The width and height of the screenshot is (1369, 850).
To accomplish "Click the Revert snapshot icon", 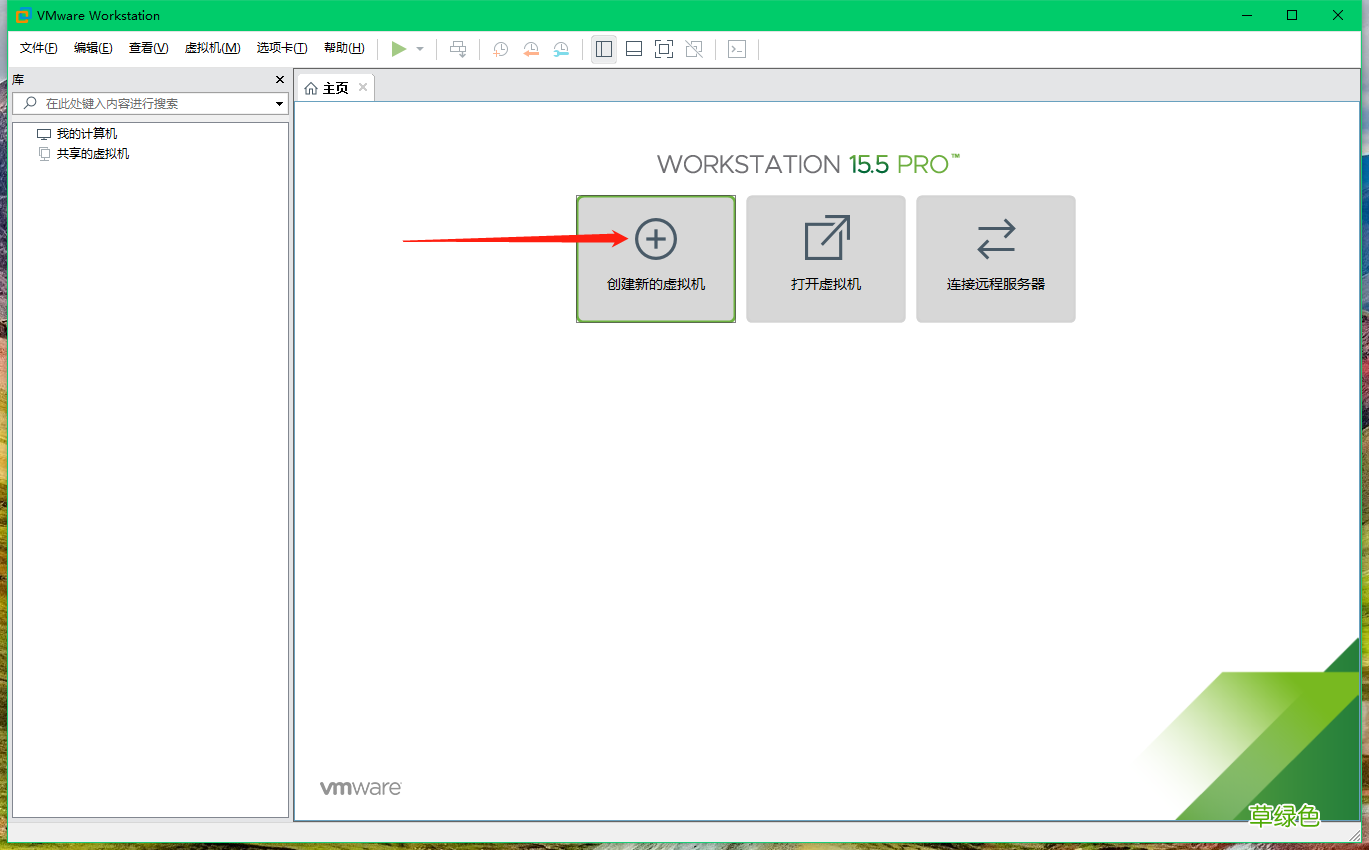I will [x=531, y=49].
